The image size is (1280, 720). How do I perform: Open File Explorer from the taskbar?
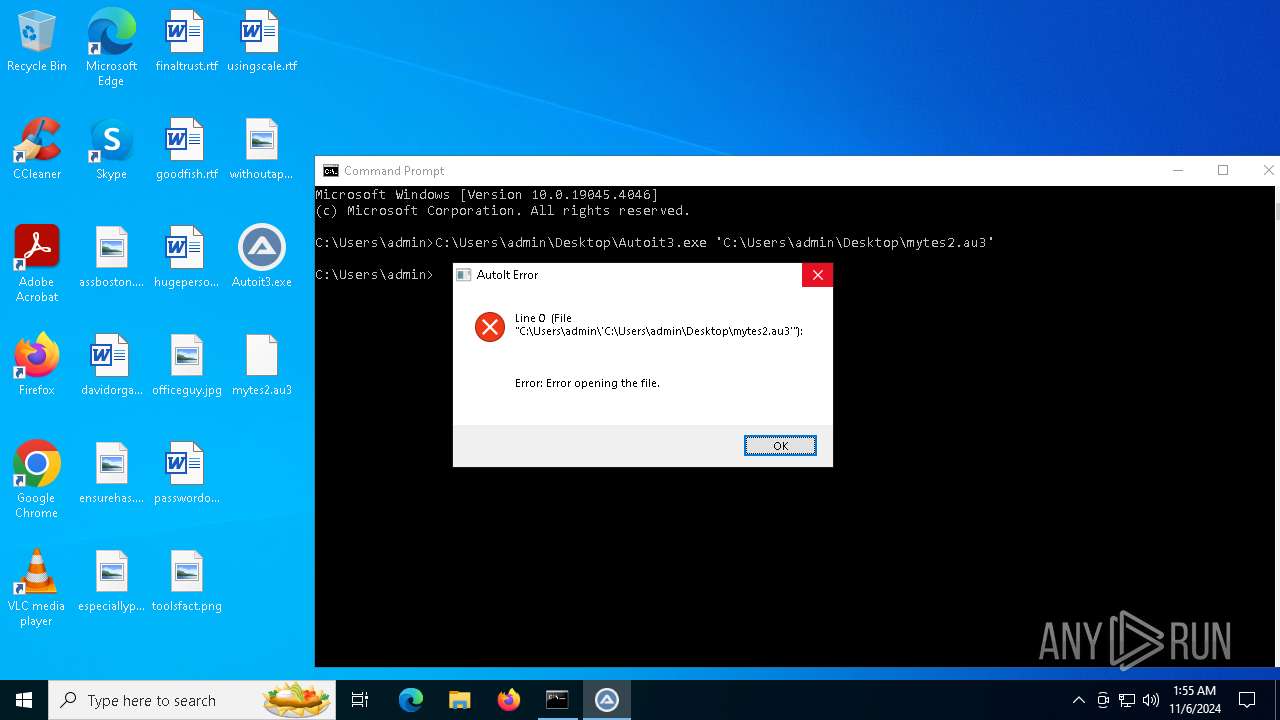(459, 700)
